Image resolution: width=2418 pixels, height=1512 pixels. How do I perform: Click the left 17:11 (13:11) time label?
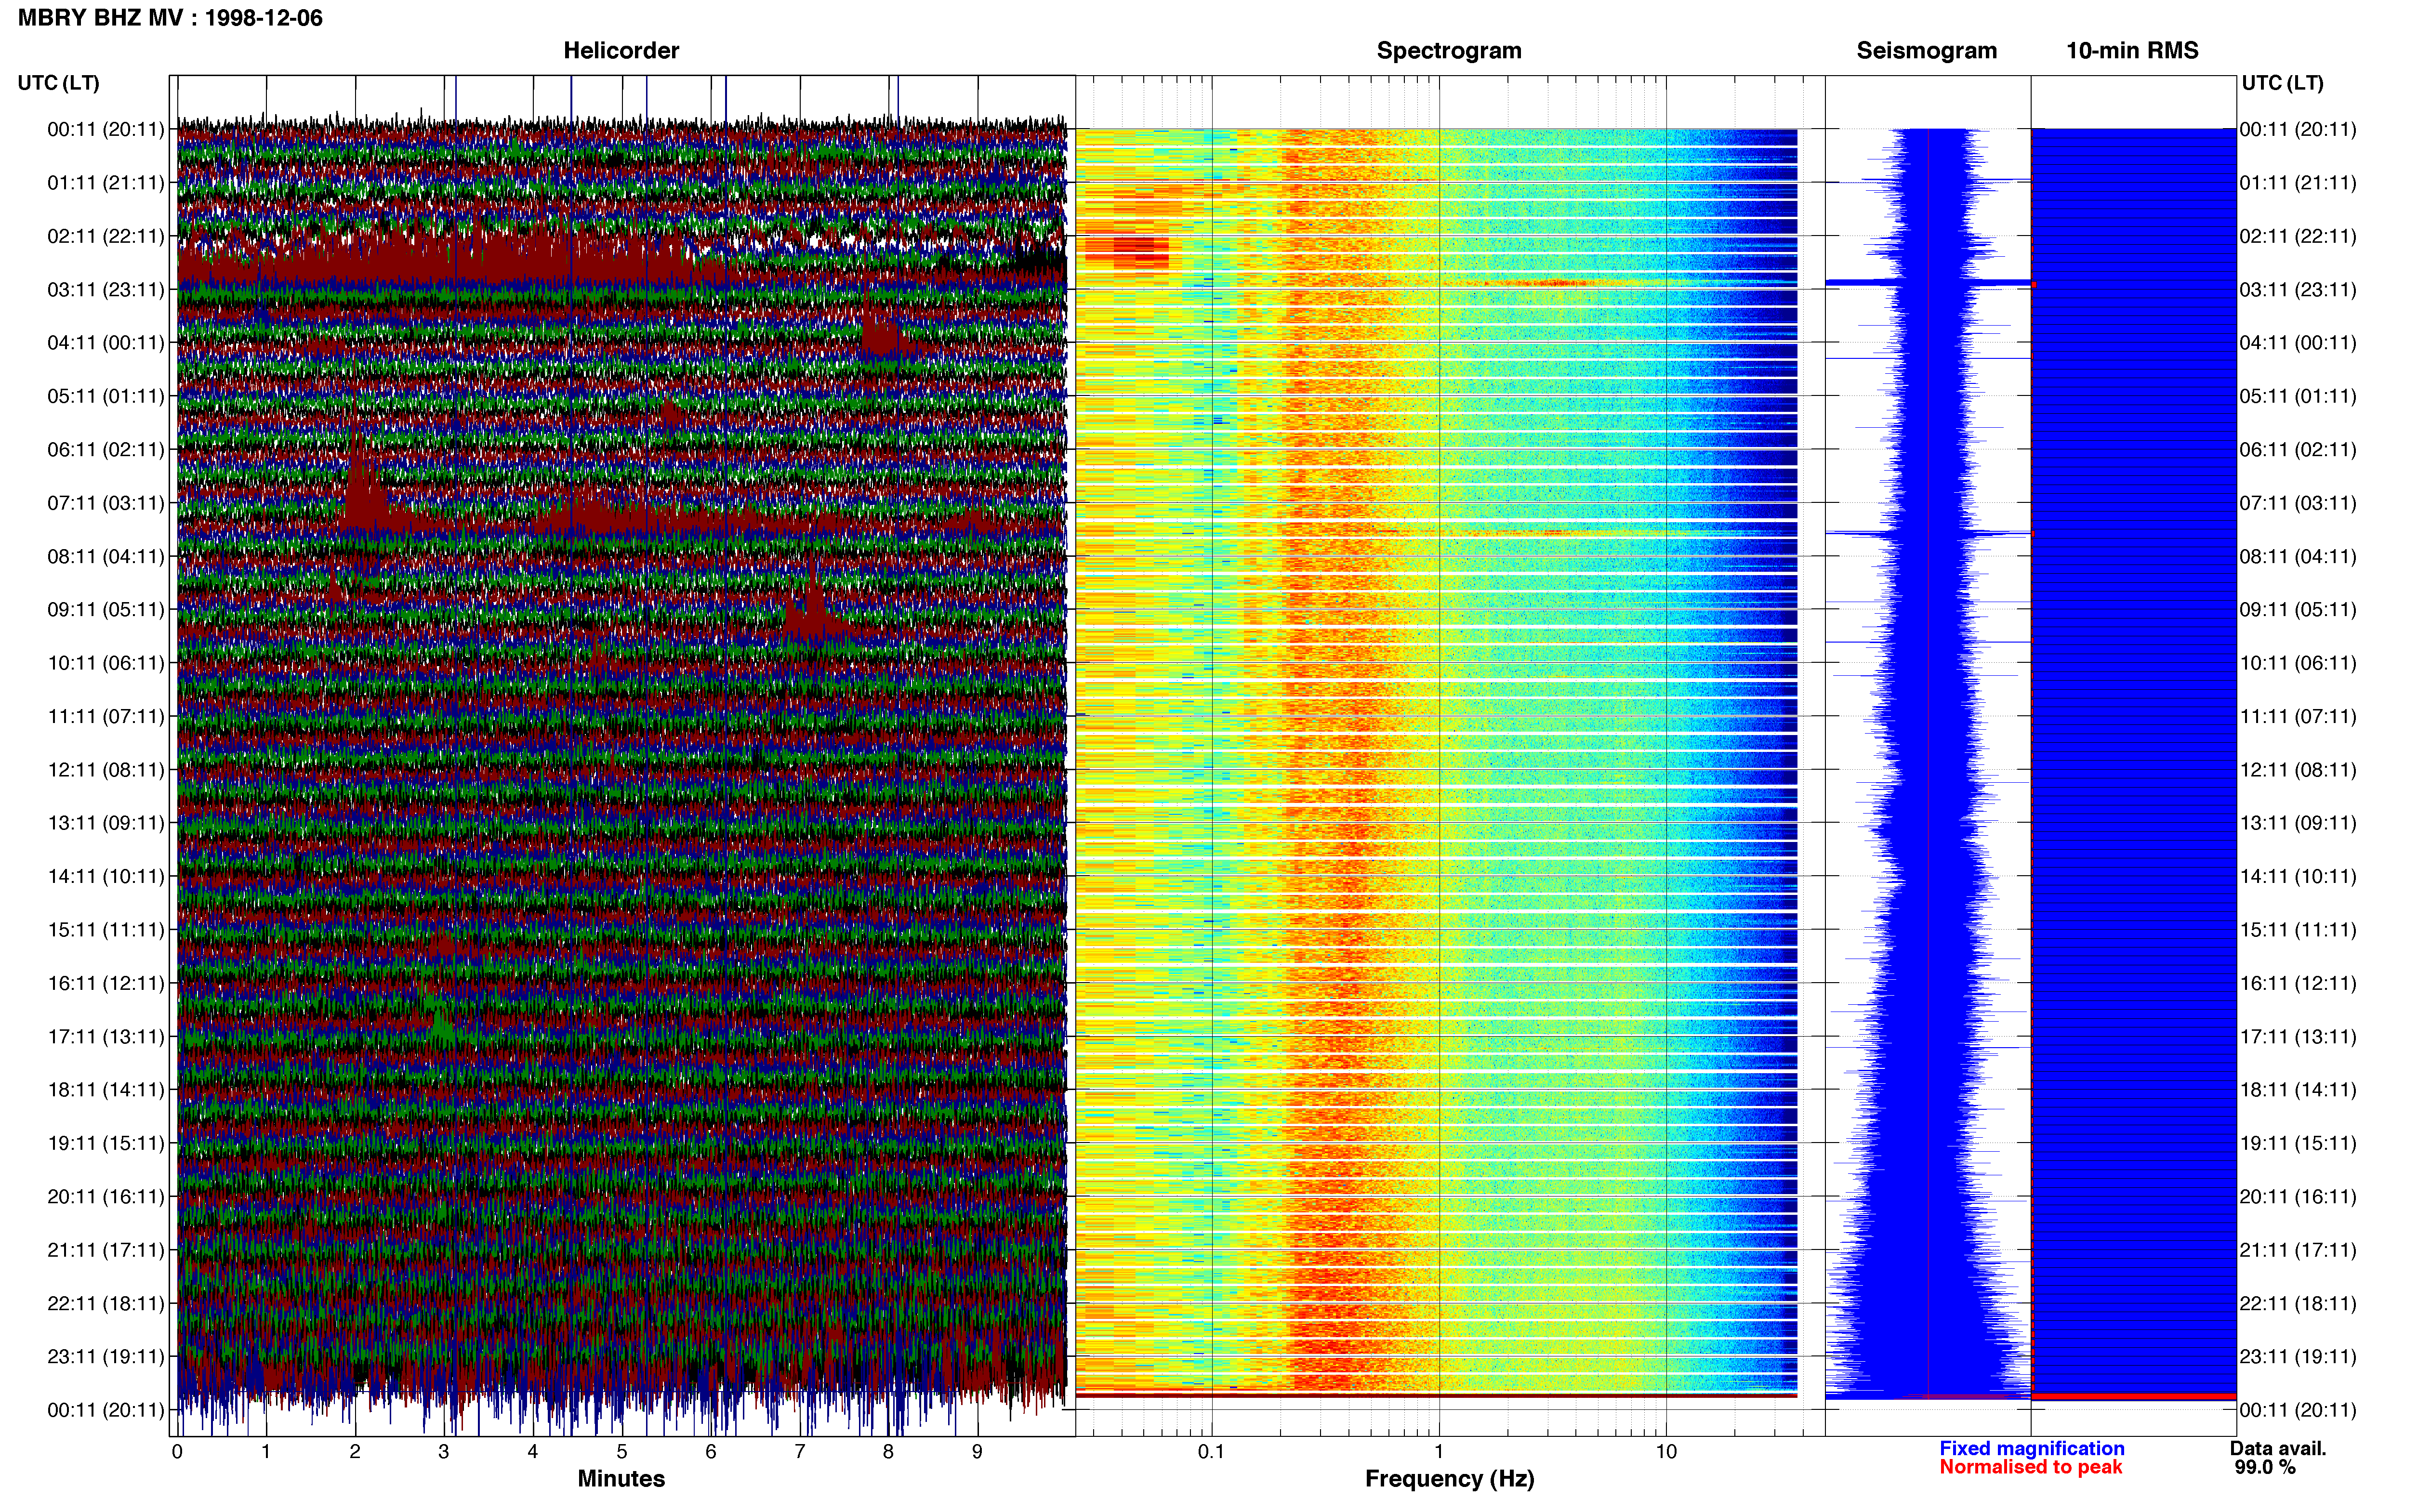pyautogui.click(x=106, y=1037)
